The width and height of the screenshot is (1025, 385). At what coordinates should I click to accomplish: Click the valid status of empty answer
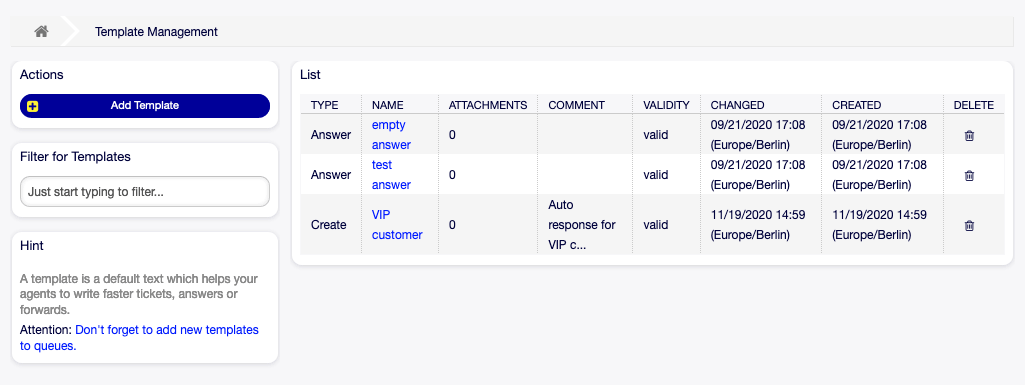[x=656, y=135]
